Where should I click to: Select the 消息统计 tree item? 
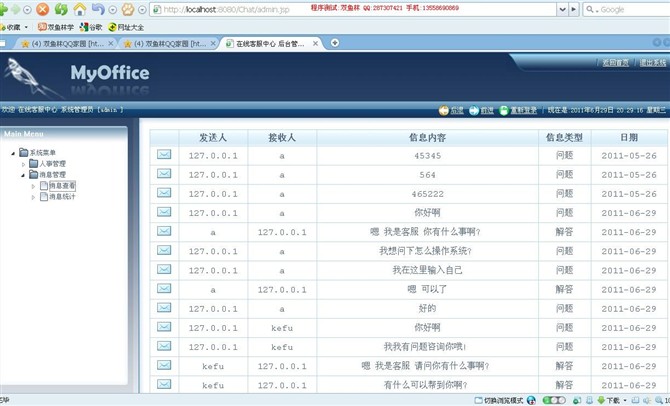coord(62,197)
